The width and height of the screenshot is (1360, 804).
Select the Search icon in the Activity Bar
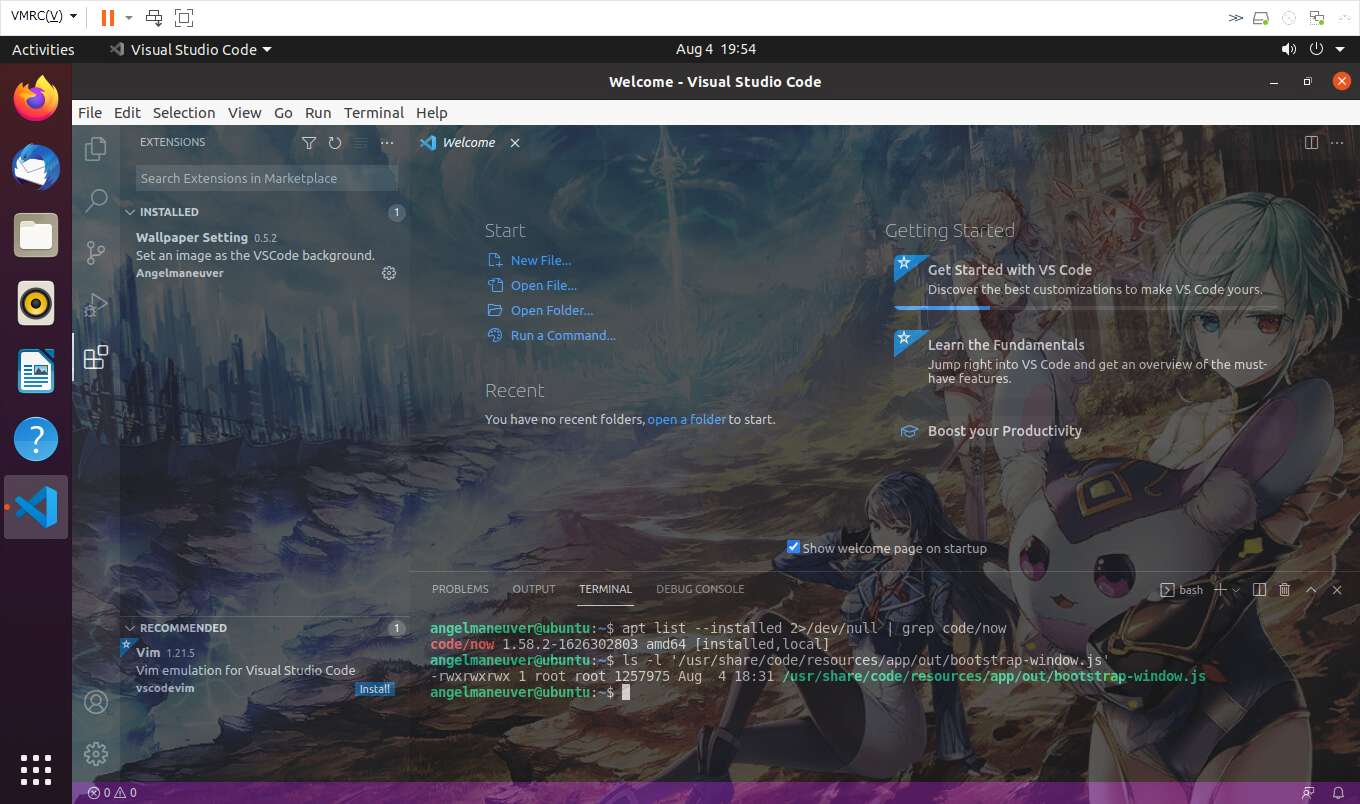(x=95, y=200)
